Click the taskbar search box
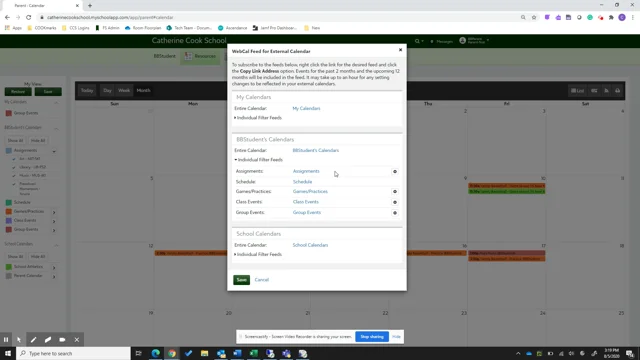The height and width of the screenshot is (360, 640). 73,353
